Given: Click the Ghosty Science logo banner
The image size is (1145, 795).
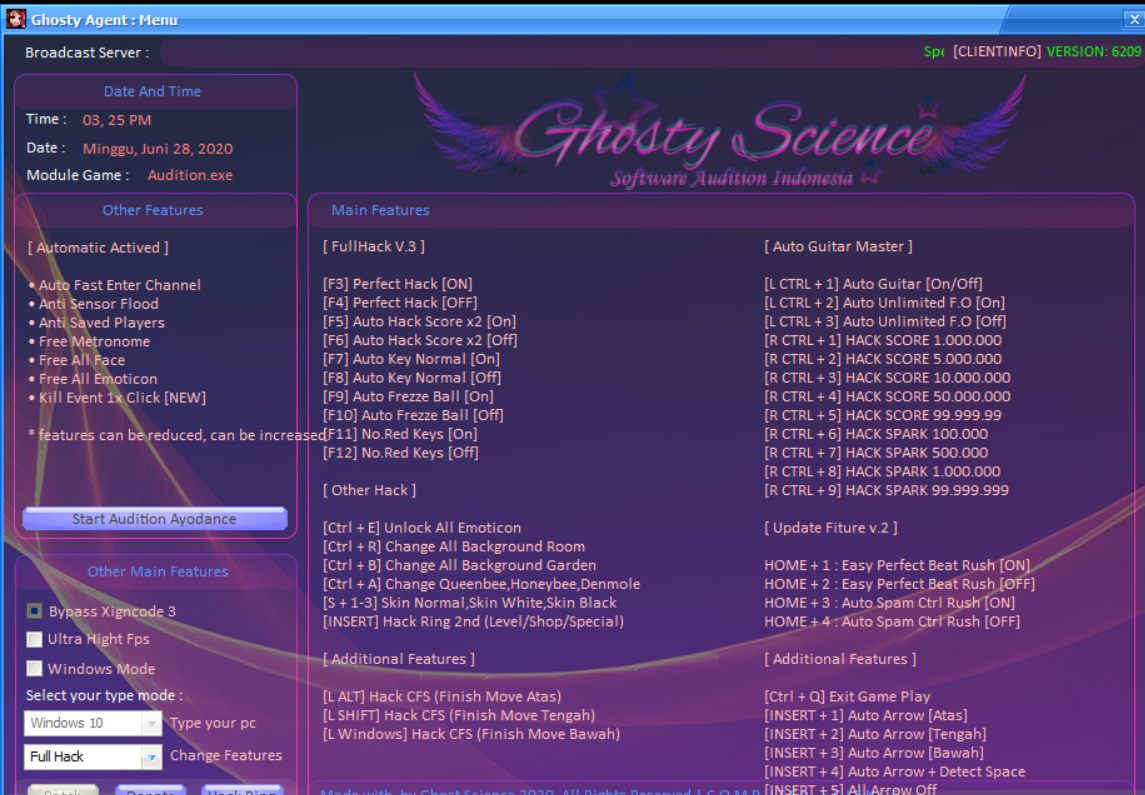Looking at the screenshot, I should coord(719,131).
